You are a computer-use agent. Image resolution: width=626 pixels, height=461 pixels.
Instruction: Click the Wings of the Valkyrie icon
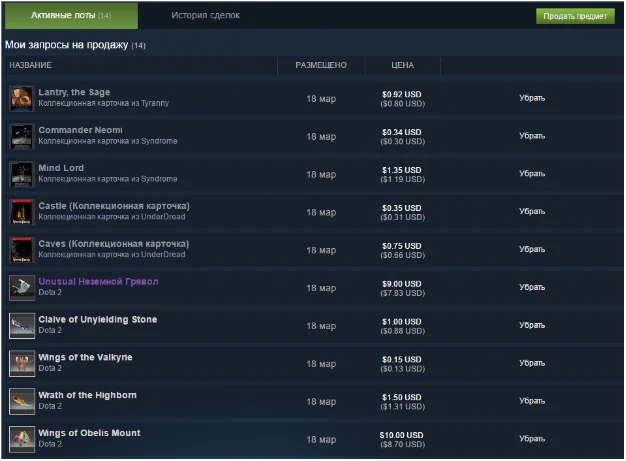[x=21, y=363]
